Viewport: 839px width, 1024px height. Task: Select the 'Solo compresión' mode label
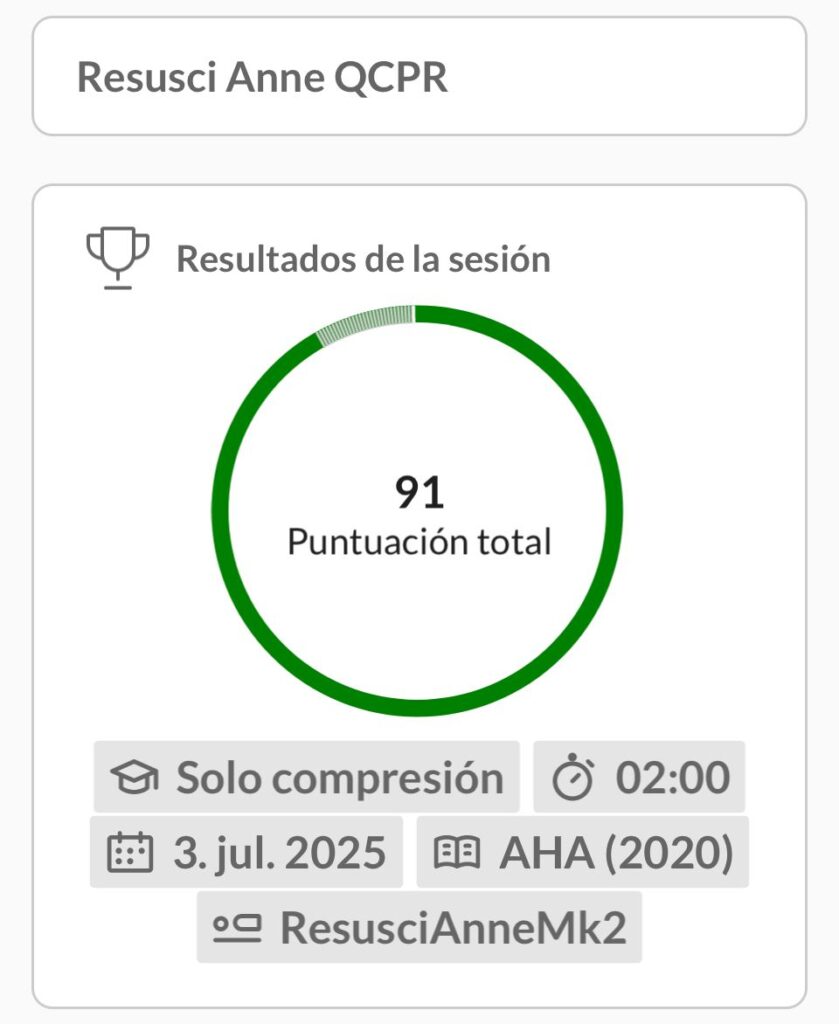coord(339,778)
